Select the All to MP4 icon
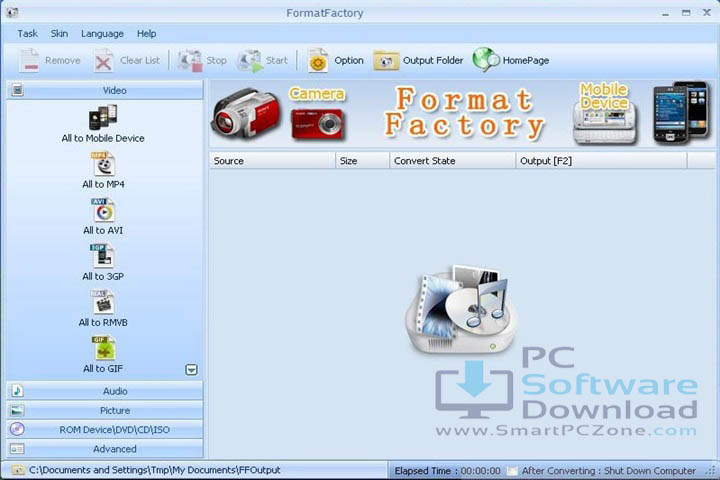The image size is (720, 480). click(x=103, y=164)
